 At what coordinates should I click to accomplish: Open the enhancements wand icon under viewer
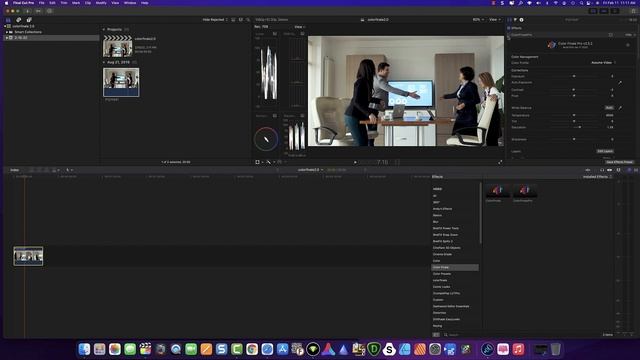pyautogui.click(x=269, y=162)
